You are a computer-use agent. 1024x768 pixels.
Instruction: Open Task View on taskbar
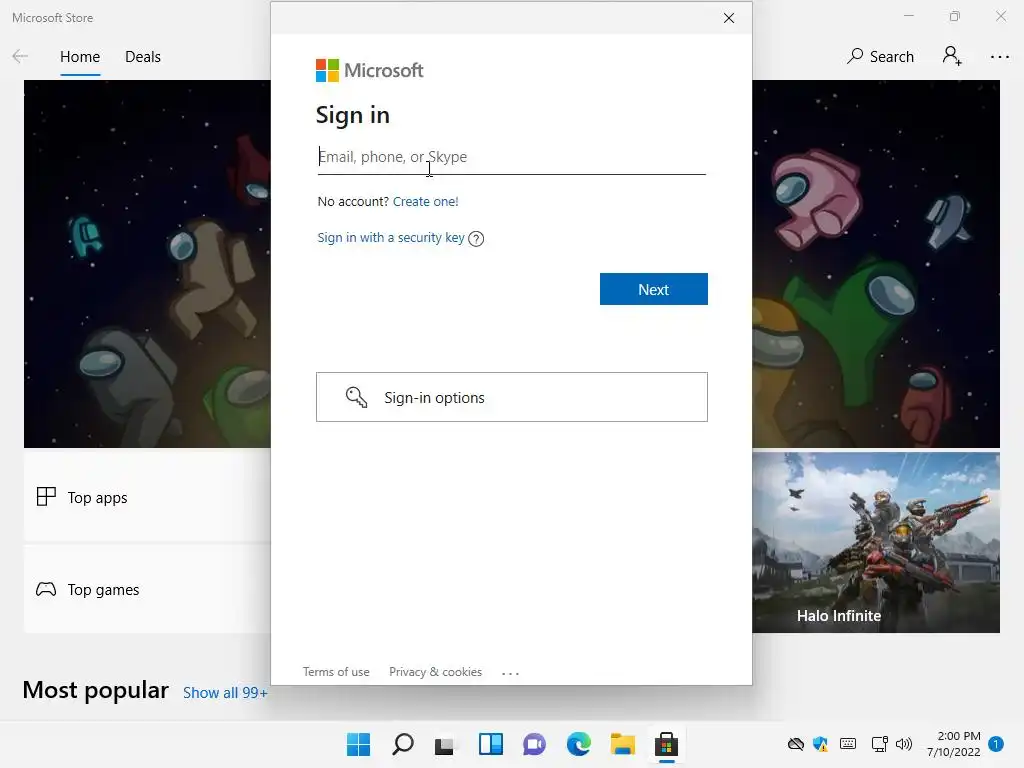(x=445, y=744)
